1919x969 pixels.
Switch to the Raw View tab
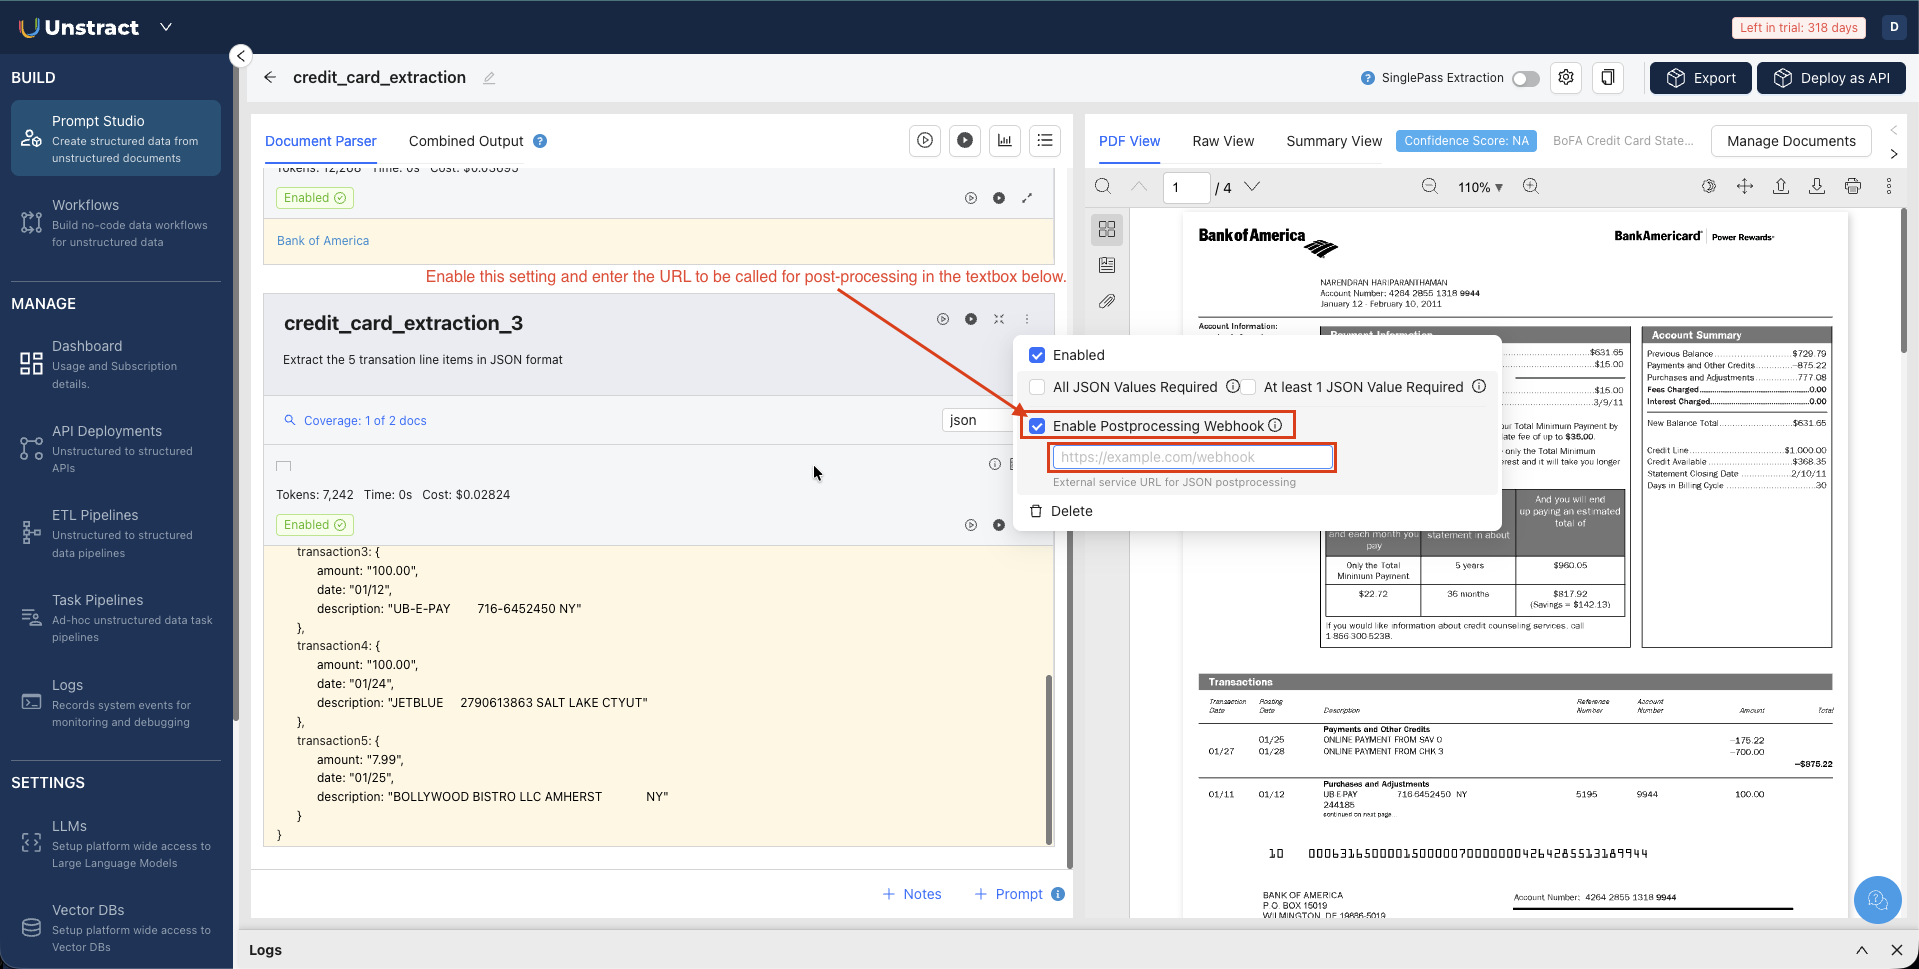pos(1222,141)
